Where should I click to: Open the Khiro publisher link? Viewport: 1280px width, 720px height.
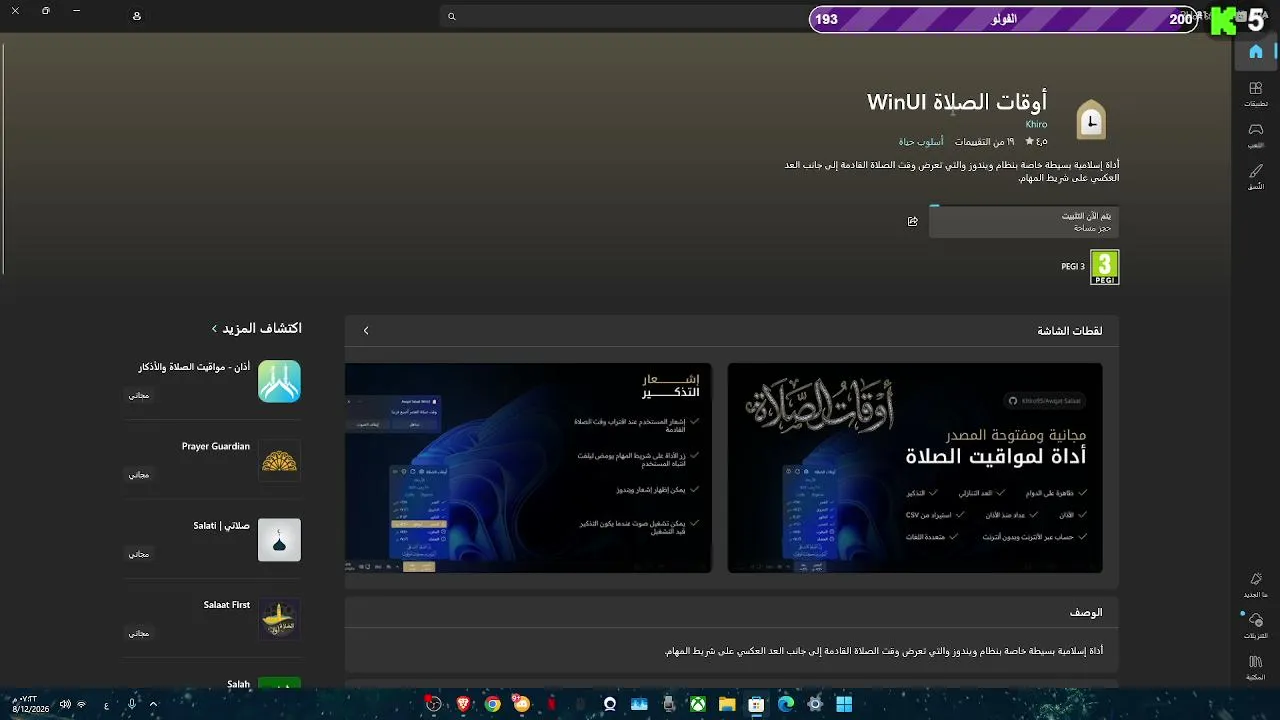coord(1036,124)
